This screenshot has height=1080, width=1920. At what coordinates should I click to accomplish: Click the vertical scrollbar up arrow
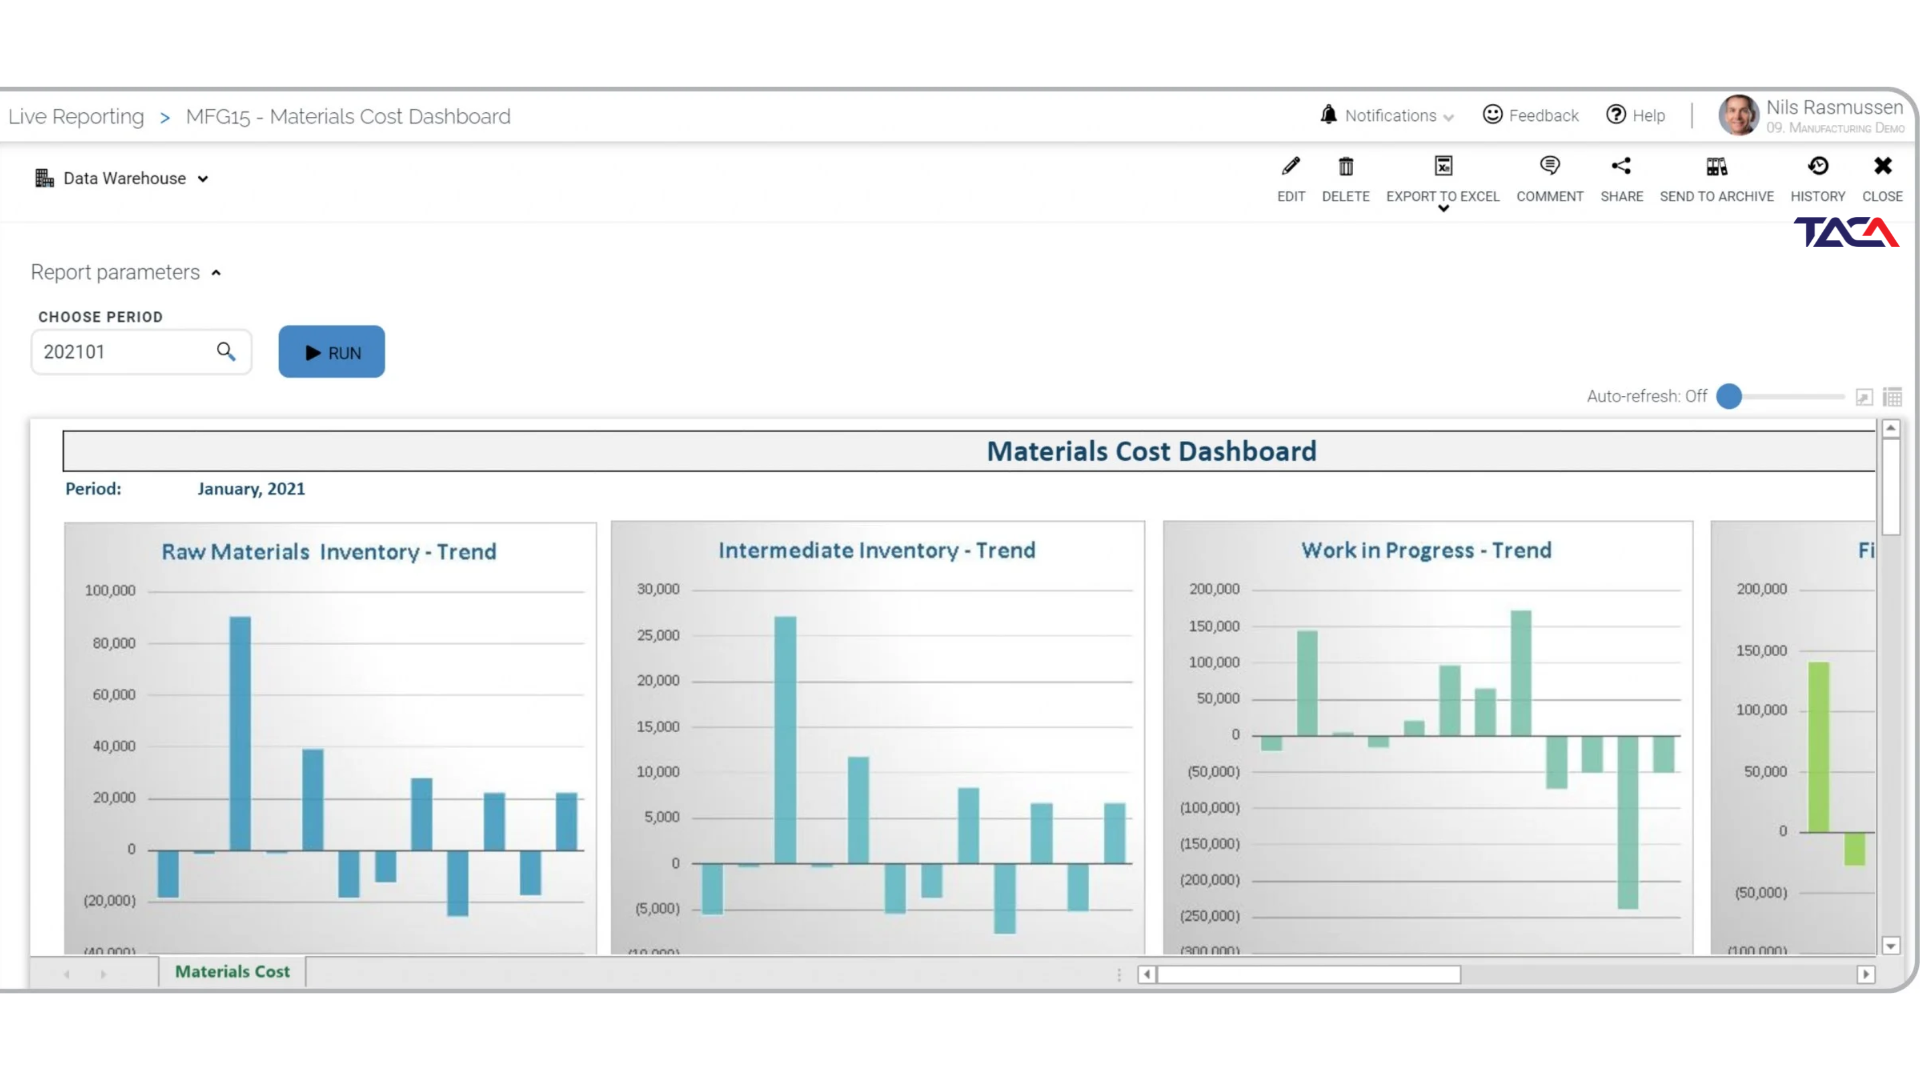pos(1890,429)
